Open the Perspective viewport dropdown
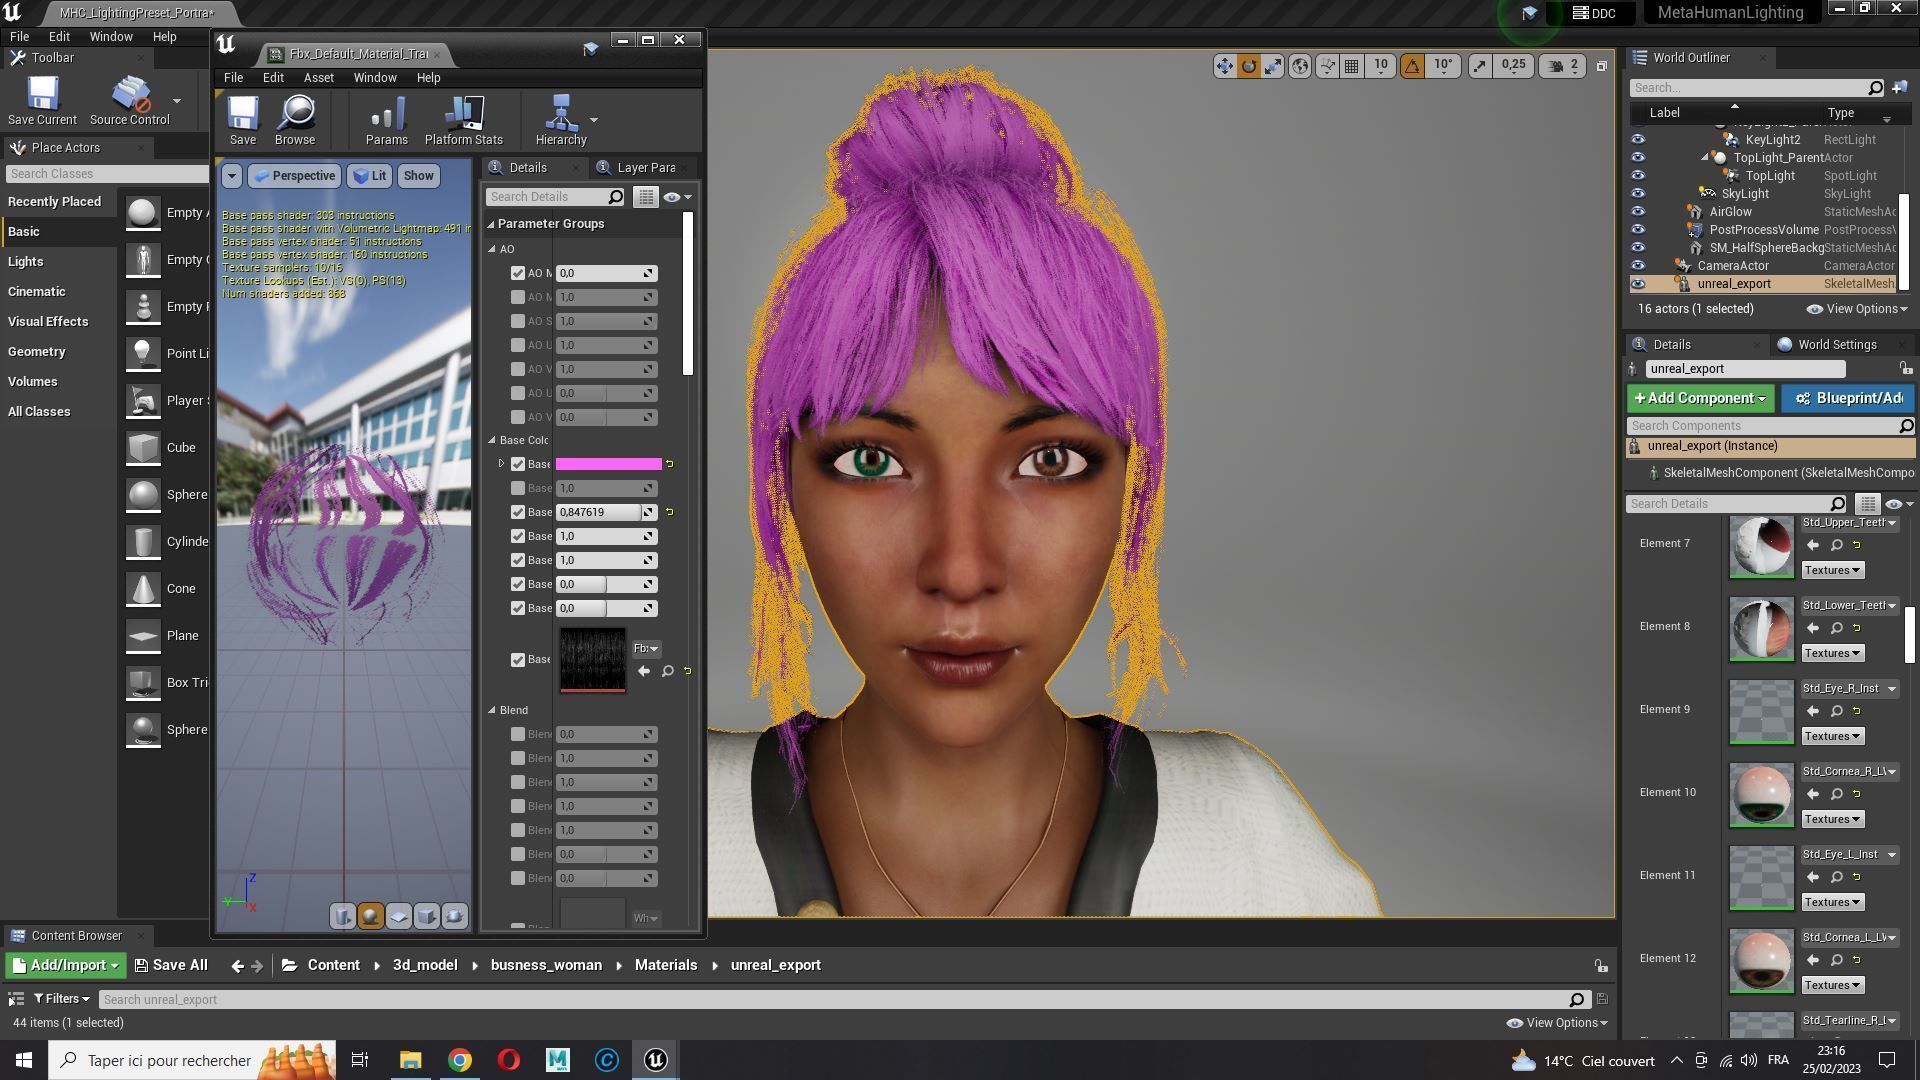This screenshot has width=1920, height=1080. coord(295,176)
